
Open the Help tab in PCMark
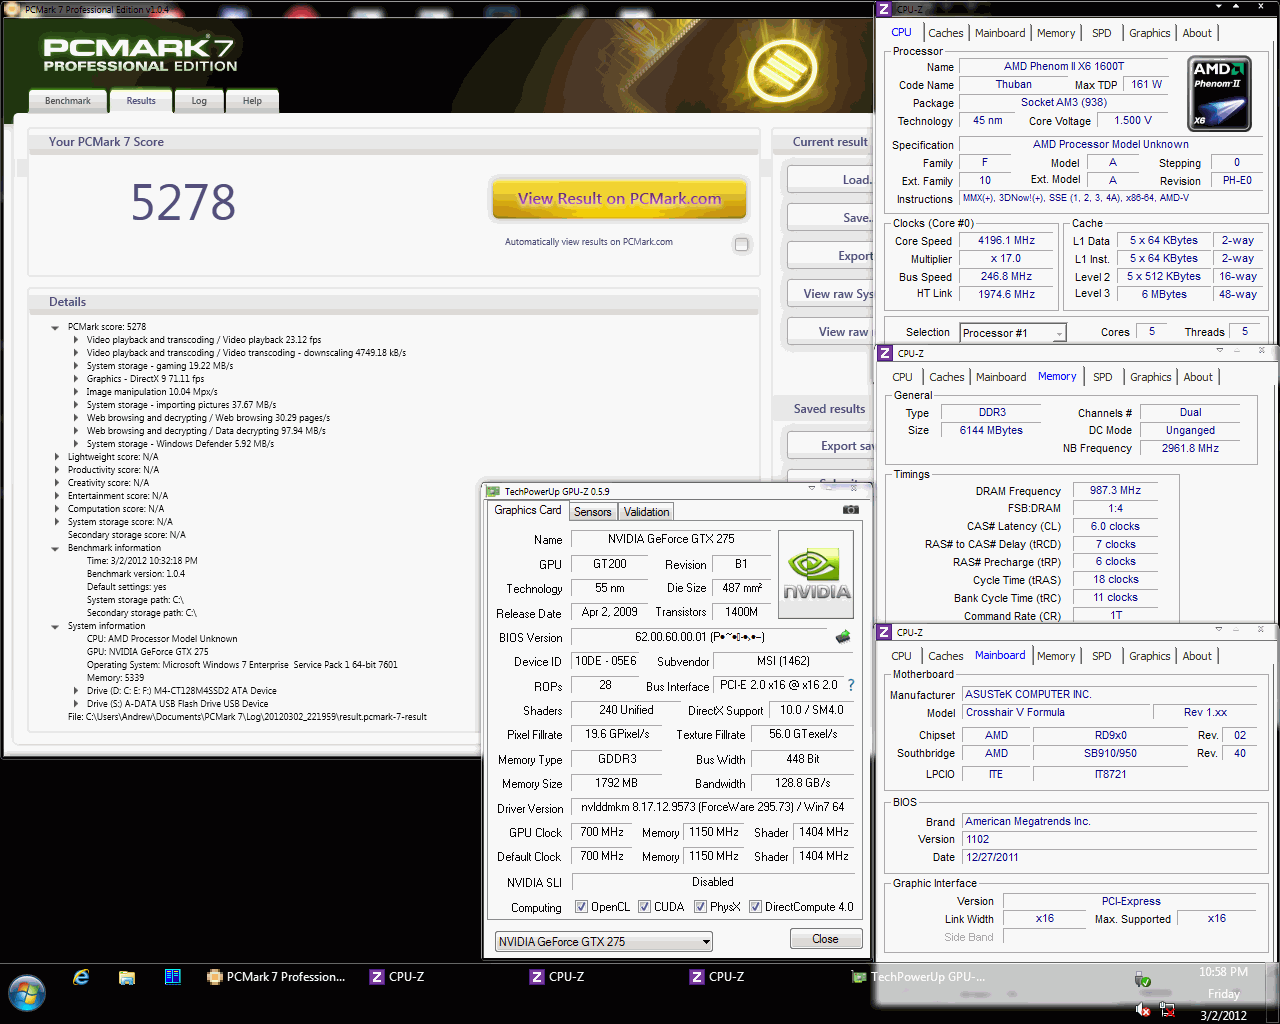tap(252, 101)
